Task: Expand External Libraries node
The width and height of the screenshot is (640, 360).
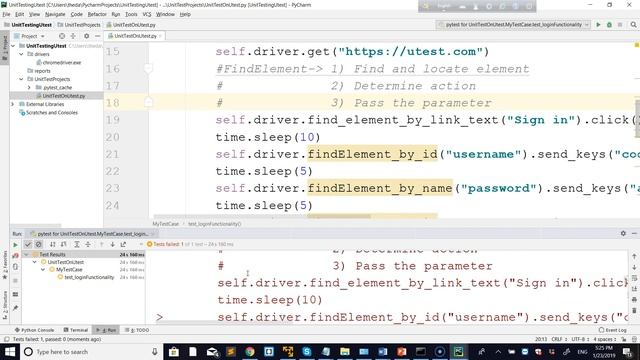Action: [13, 104]
